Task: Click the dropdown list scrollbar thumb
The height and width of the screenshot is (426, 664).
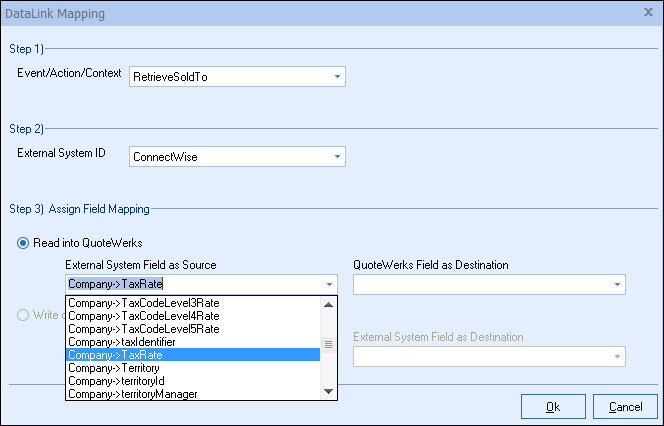Action: click(x=329, y=346)
